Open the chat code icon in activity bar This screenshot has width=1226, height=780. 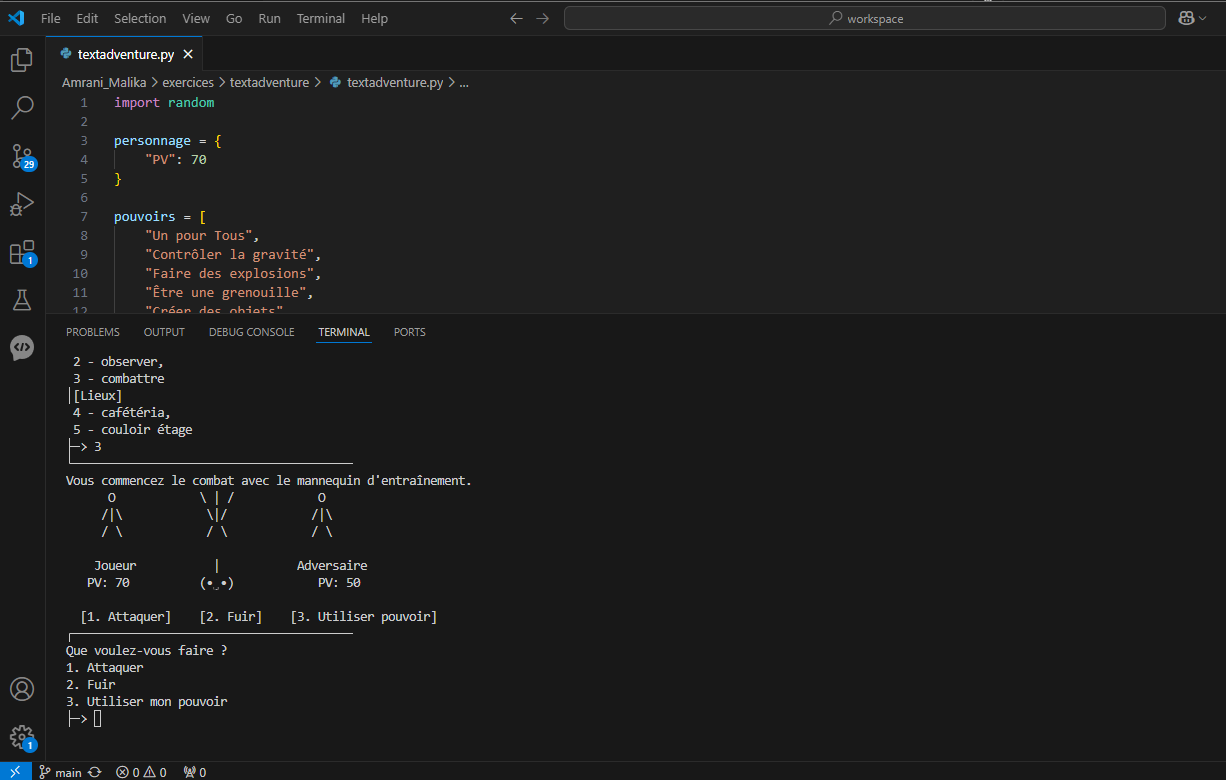coord(22,348)
